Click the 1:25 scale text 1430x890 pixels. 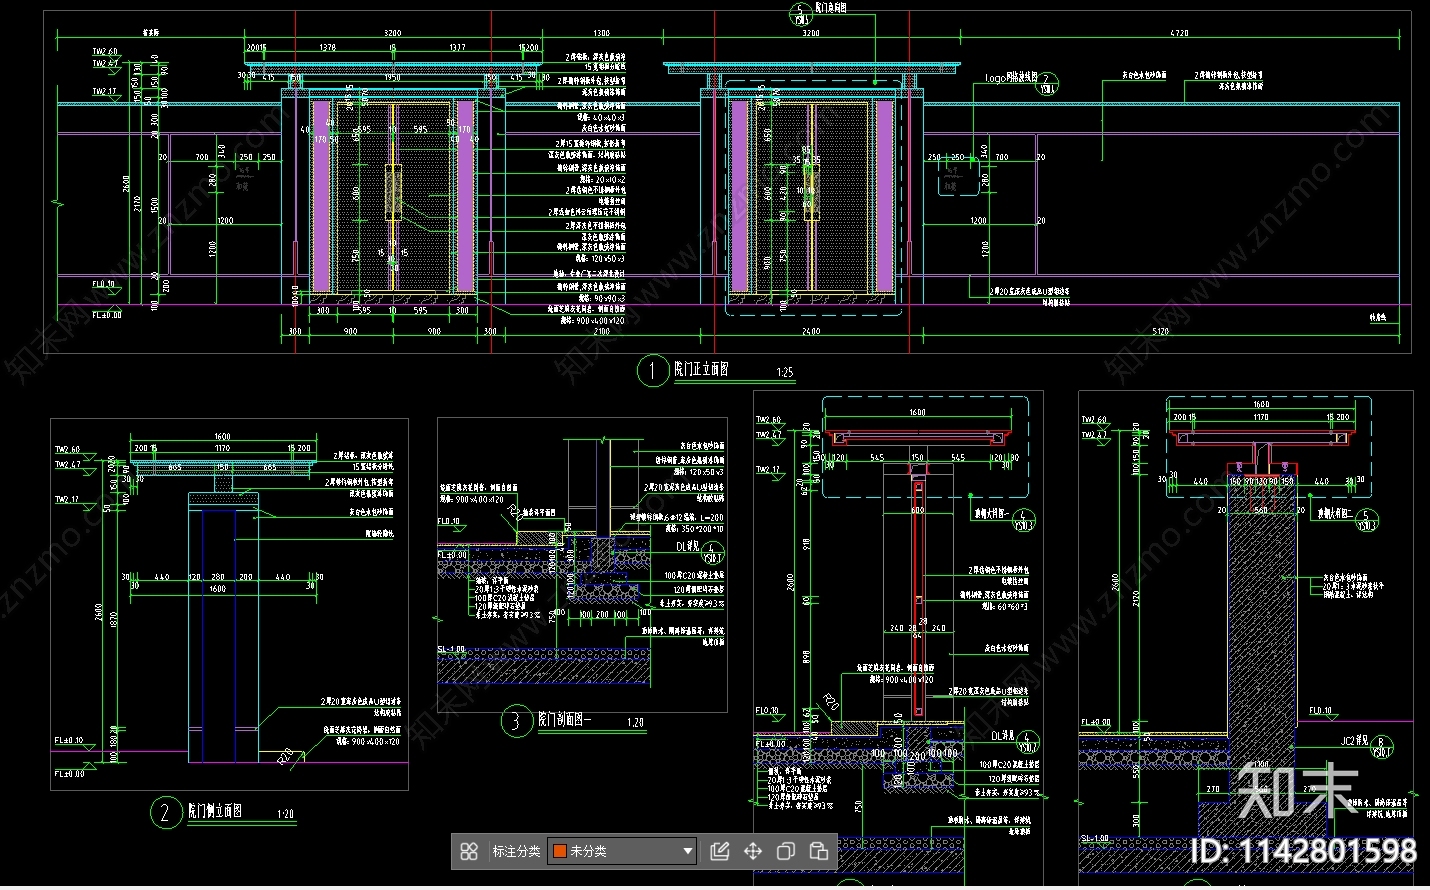[x=785, y=373]
